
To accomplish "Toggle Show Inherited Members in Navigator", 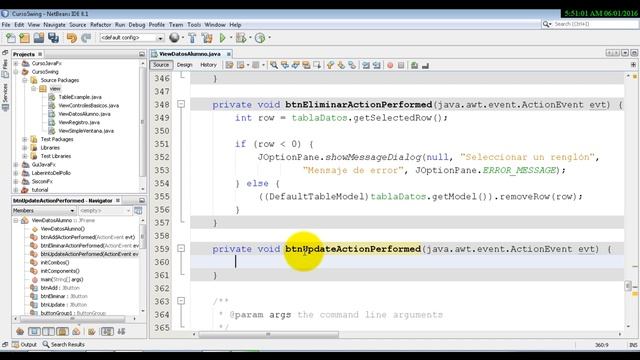I will (20, 331).
